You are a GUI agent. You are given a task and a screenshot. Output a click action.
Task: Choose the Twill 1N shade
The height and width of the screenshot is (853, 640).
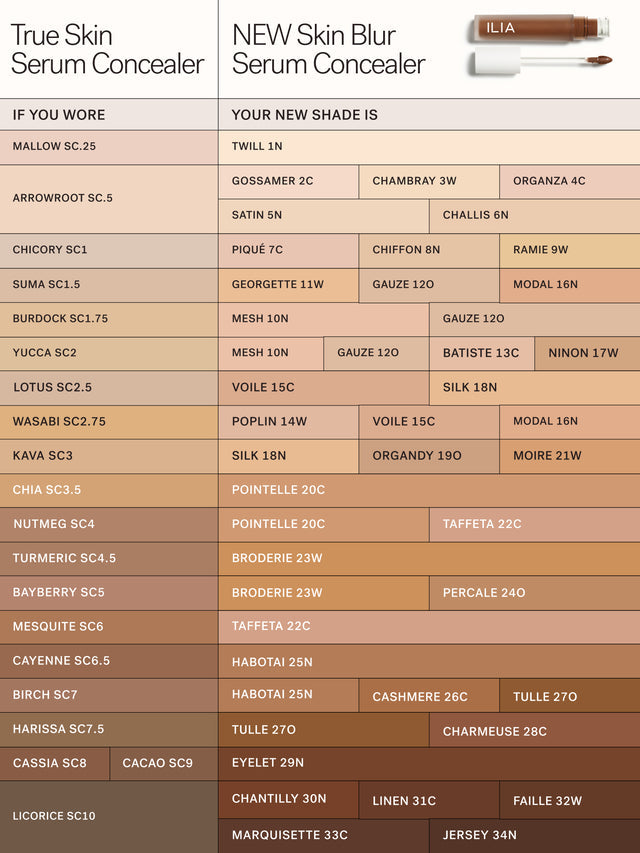click(429, 147)
